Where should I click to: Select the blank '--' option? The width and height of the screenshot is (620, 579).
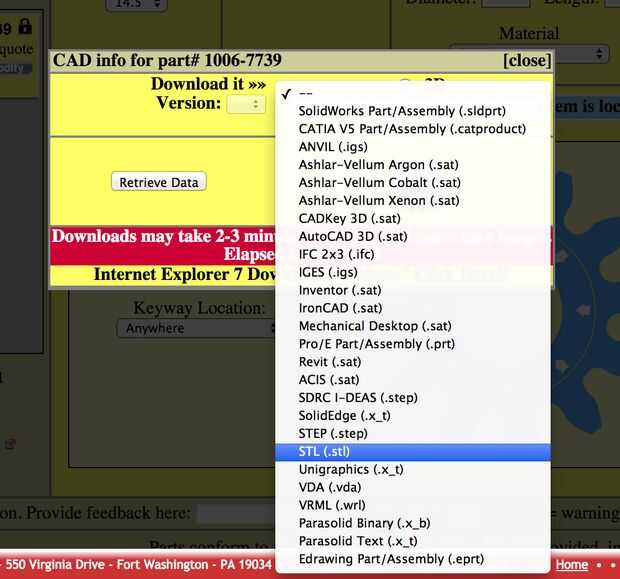[412, 93]
